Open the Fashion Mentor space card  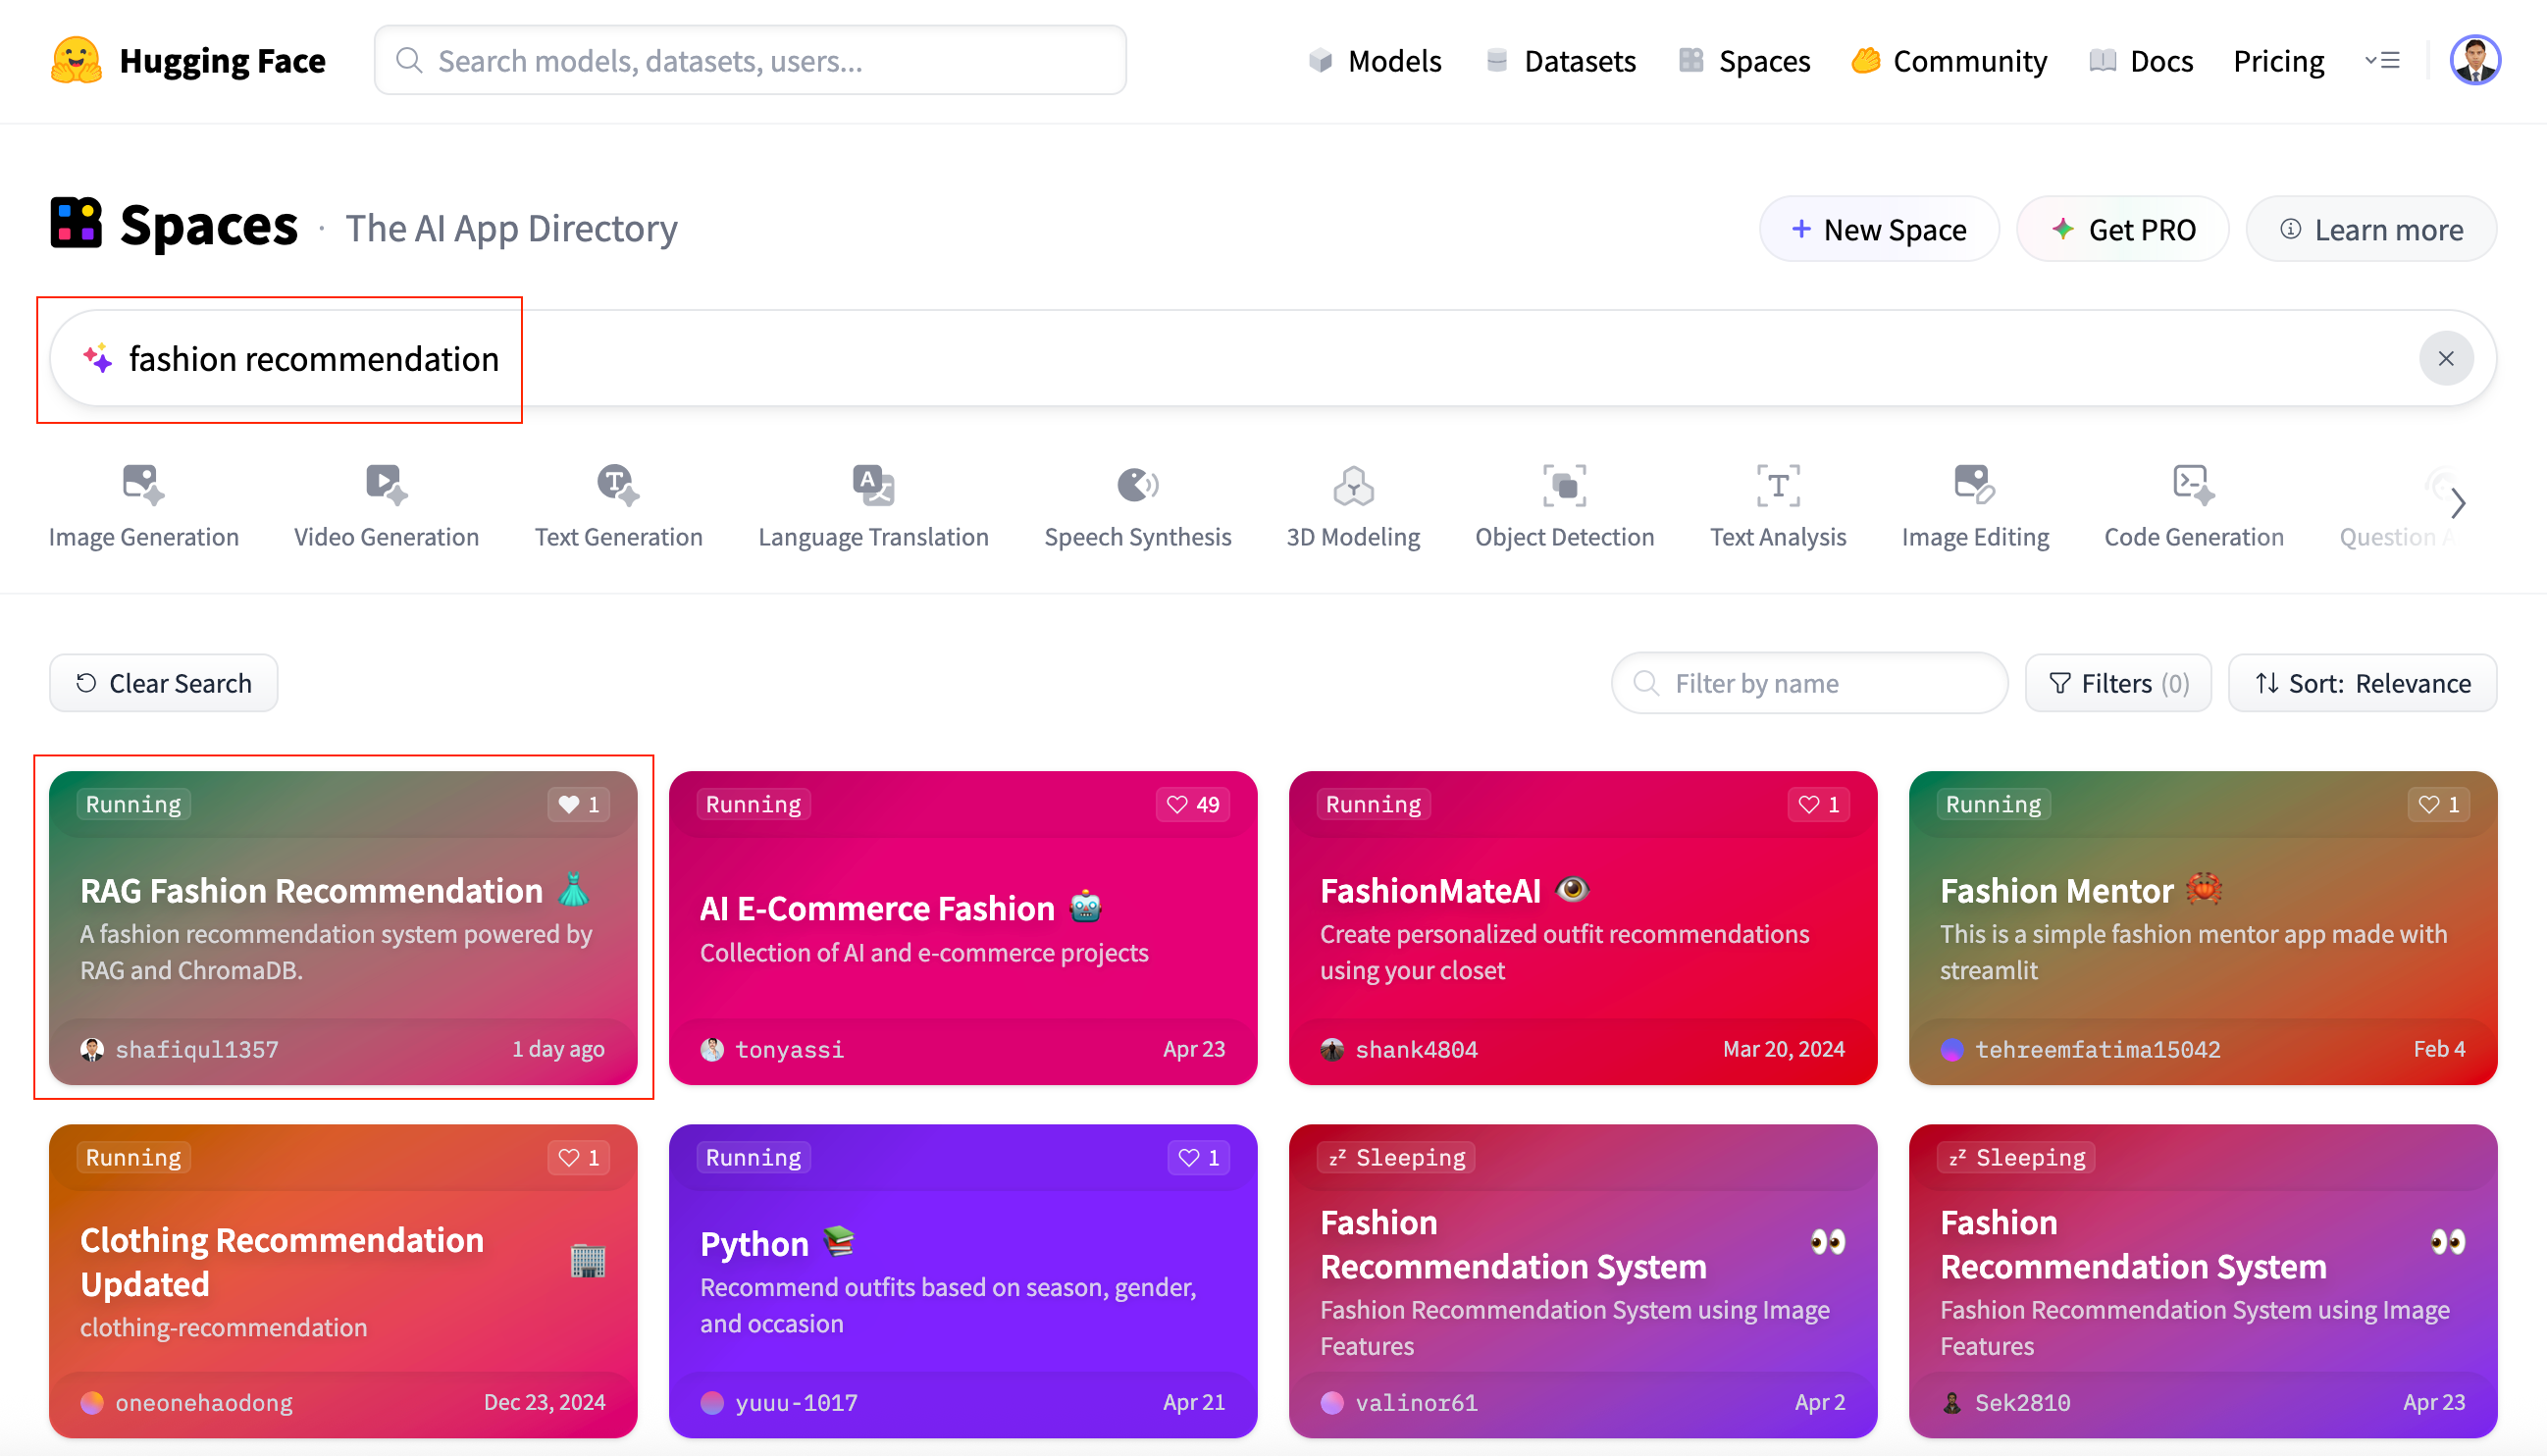coord(2203,928)
